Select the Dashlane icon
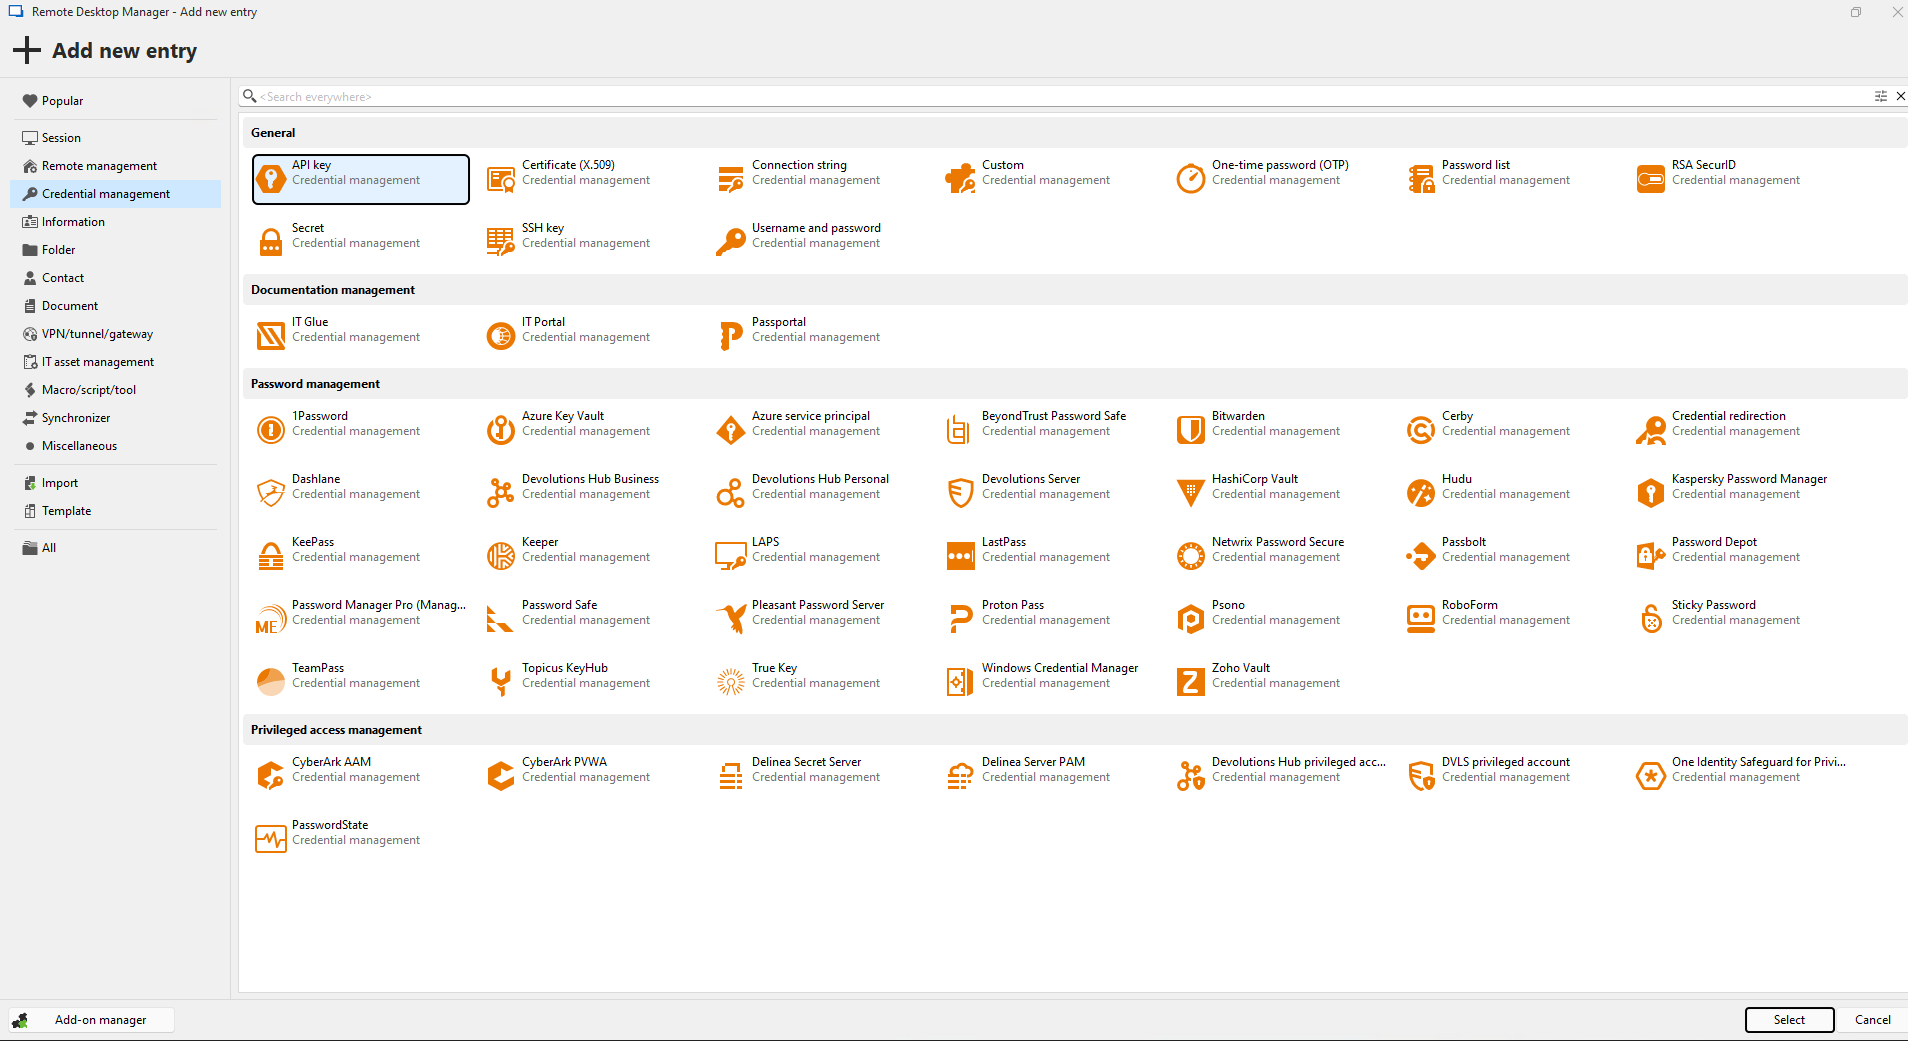This screenshot has height=1041, width=1908. coord(271,493)
